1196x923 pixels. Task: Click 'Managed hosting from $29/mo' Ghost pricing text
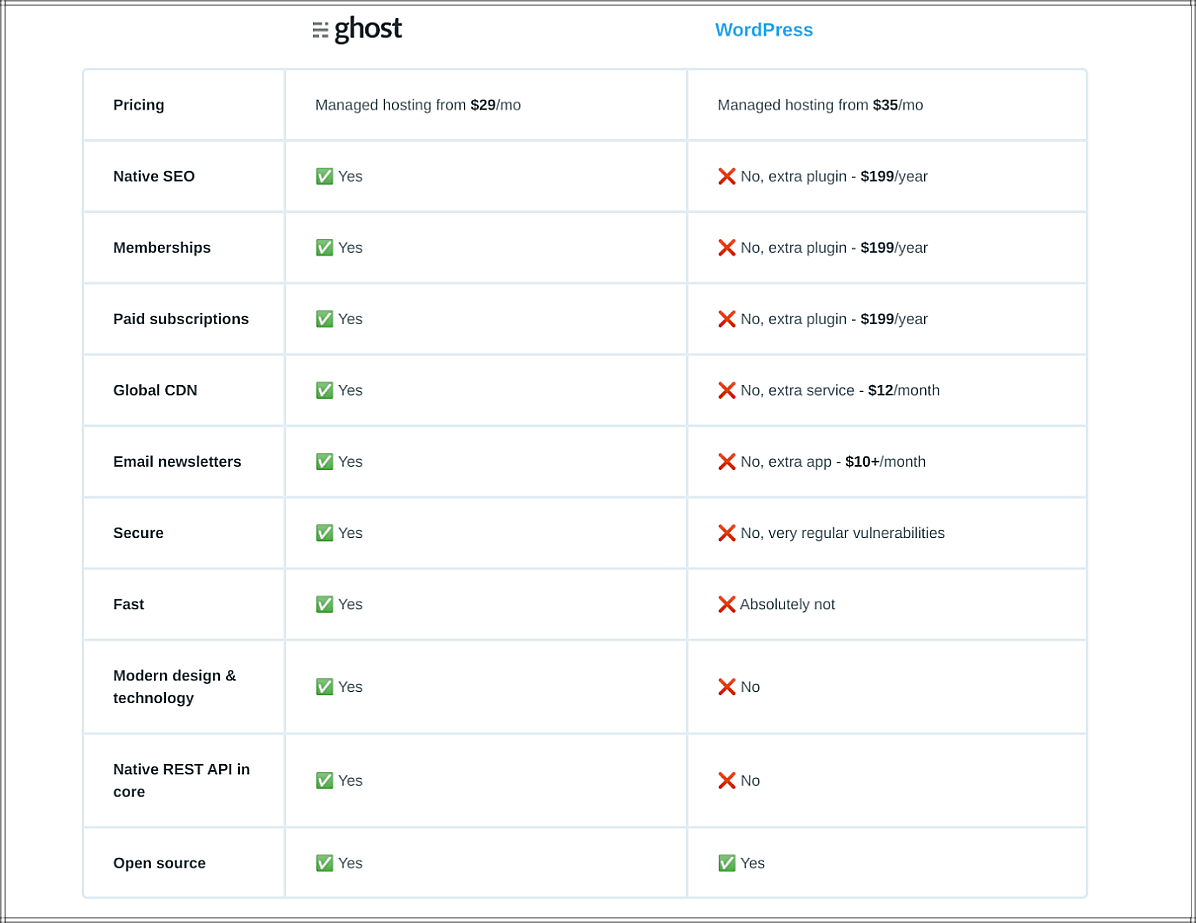pos(418,105)
